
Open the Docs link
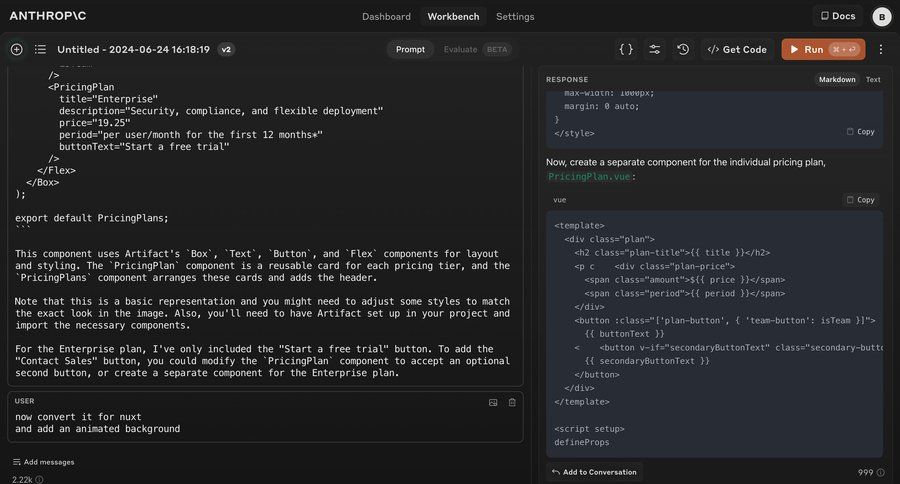838,16
